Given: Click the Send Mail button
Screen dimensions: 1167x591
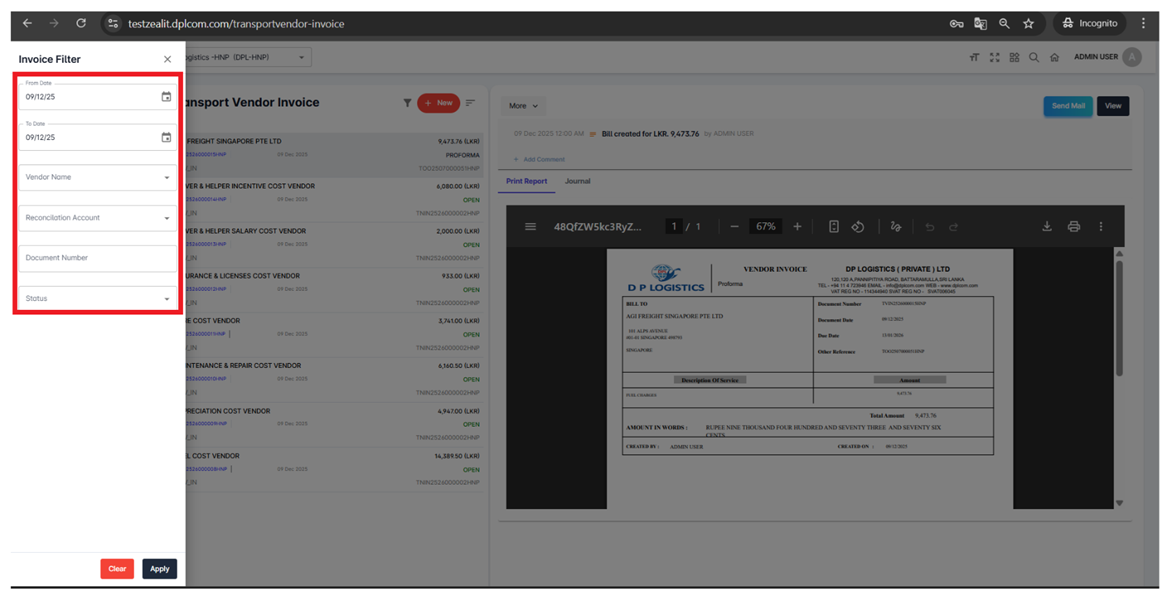Looking at the screenshot, I should coord(1067,106).
